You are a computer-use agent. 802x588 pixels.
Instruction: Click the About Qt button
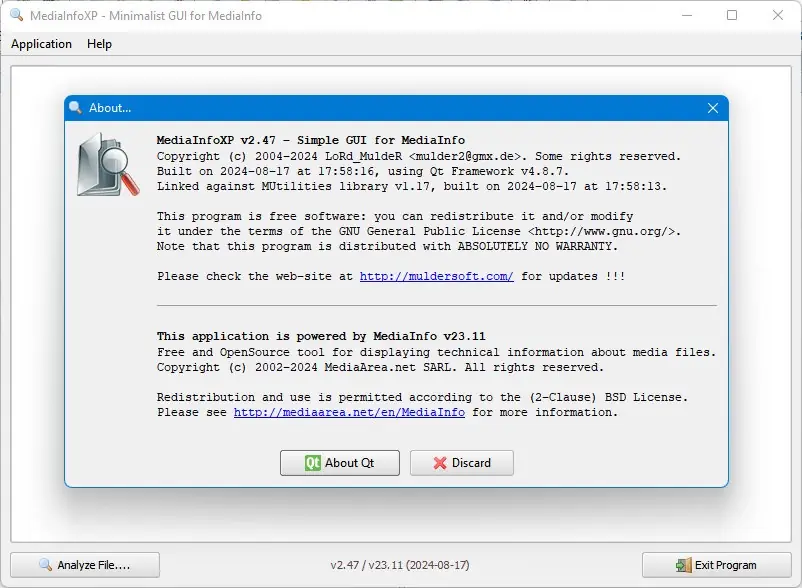[x=340, y=463]
